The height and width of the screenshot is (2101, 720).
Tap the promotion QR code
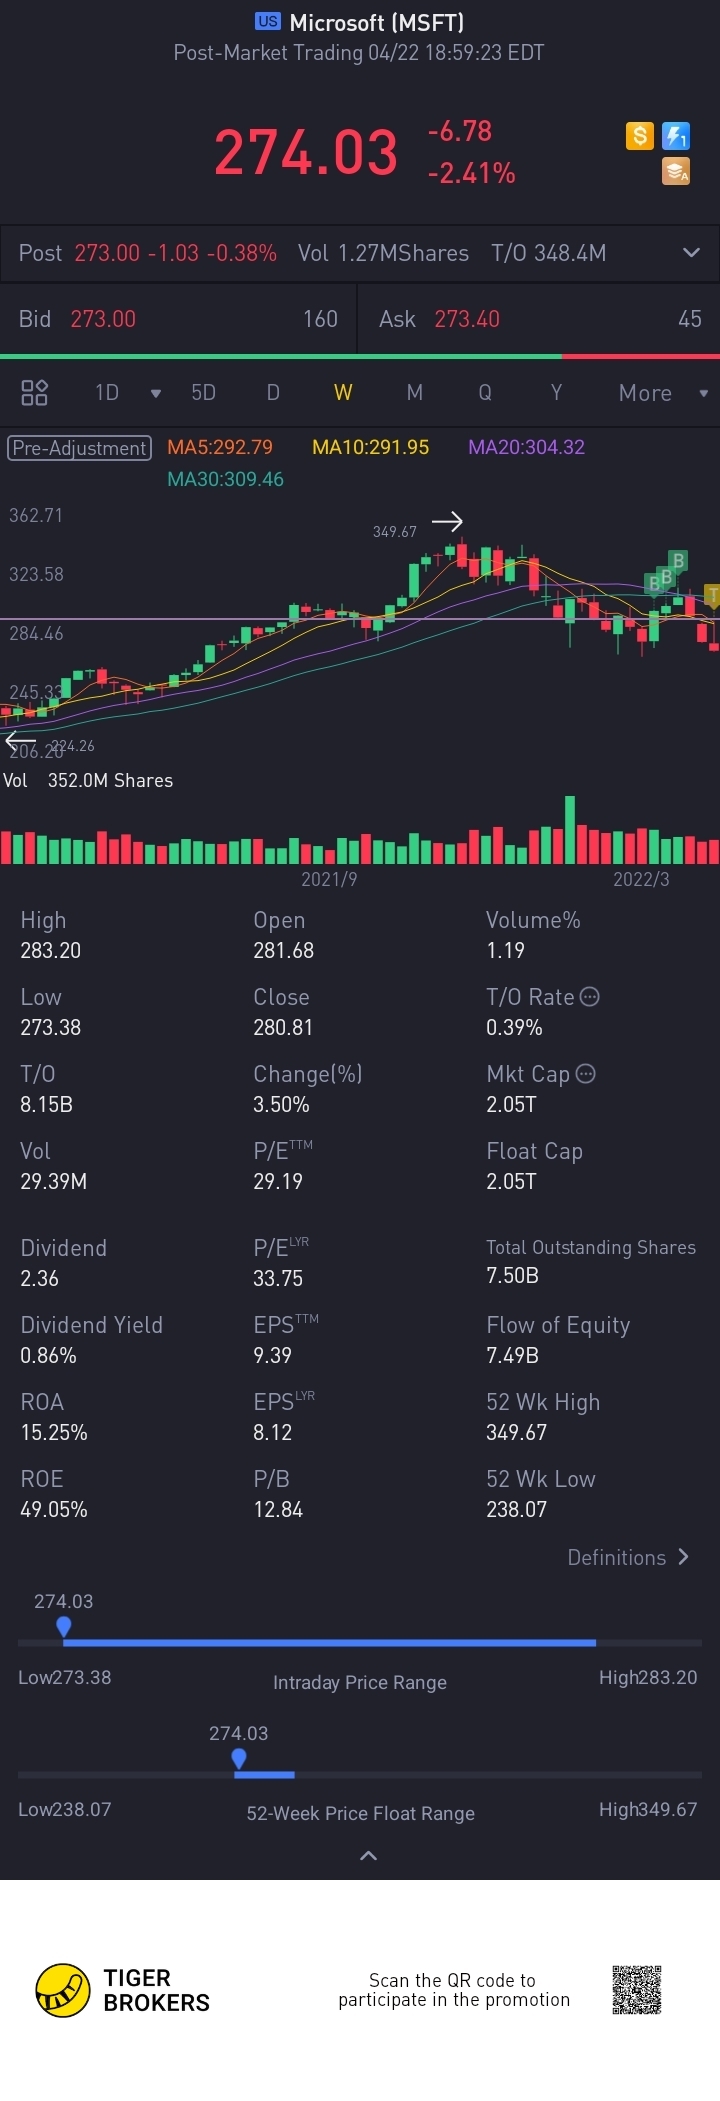pyautogui.click(x=637, y=1989)
